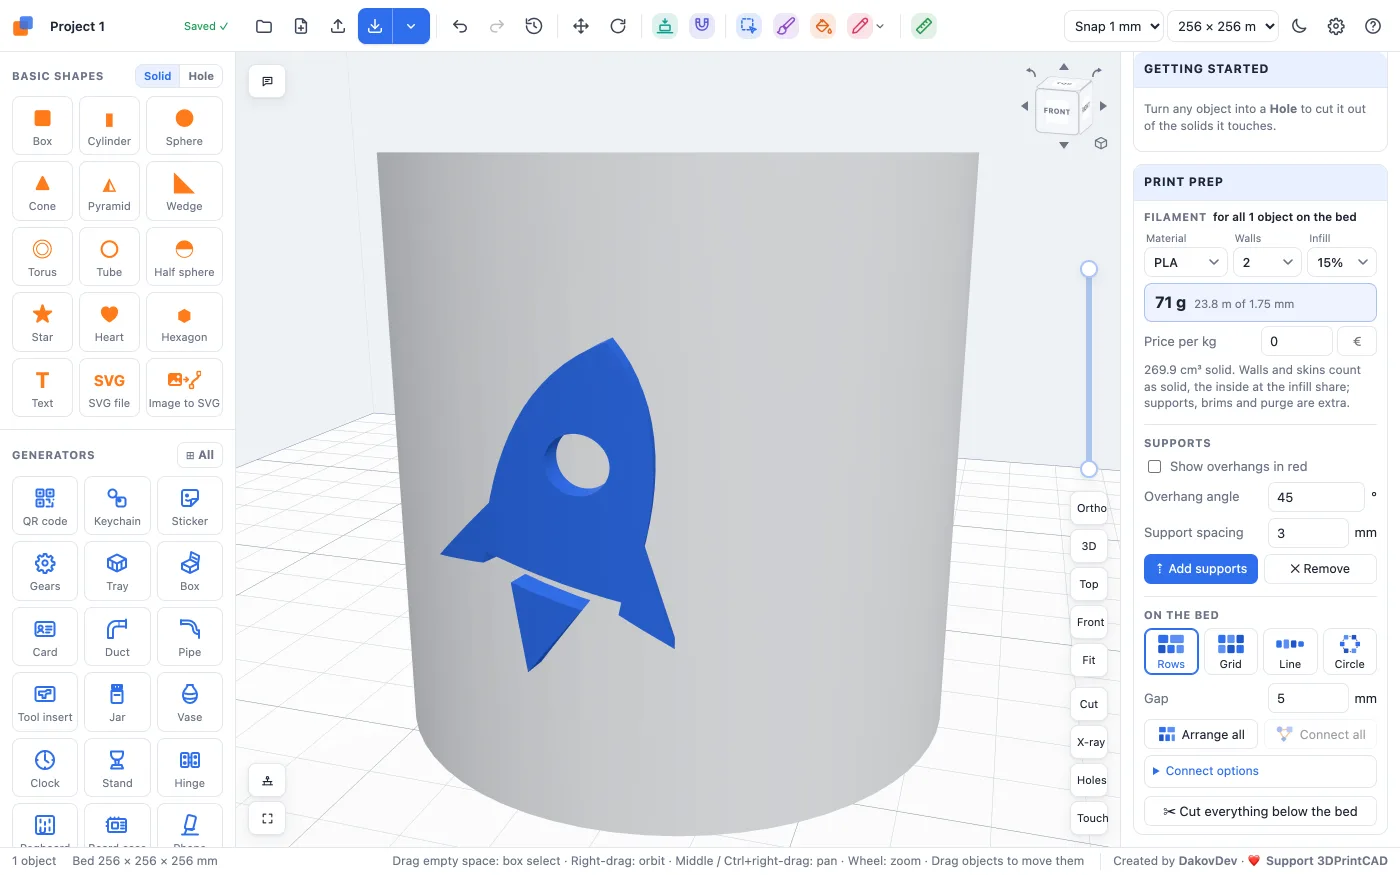
Task: Select Line arrangement on the bed
Action: coord(1290,651)
